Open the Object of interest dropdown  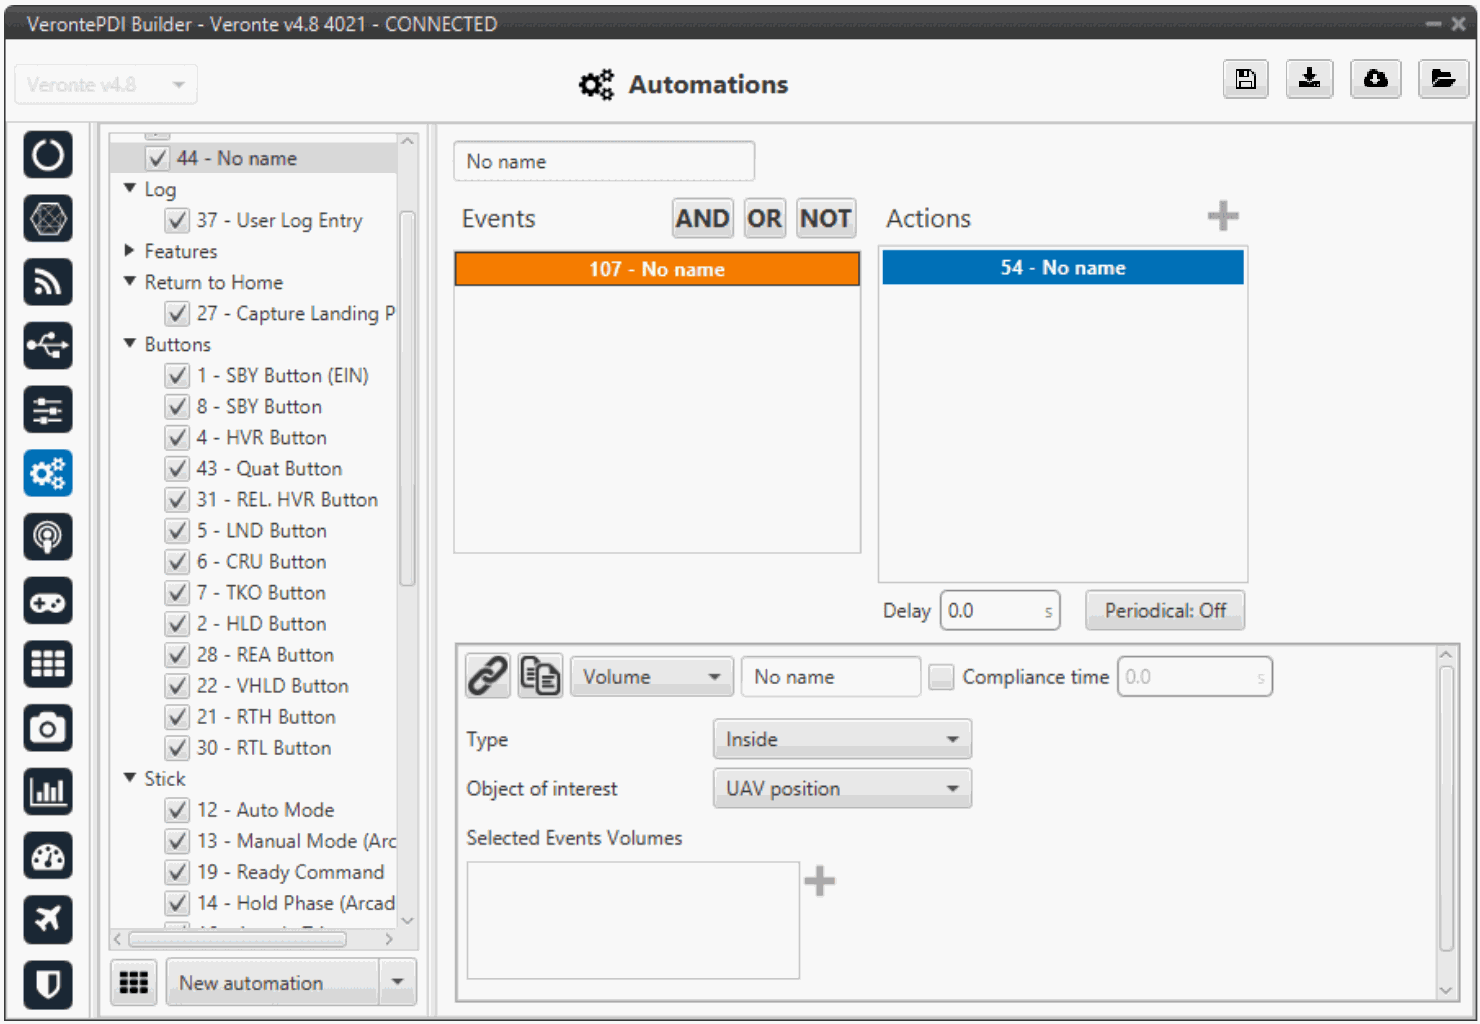pos(841,789)
